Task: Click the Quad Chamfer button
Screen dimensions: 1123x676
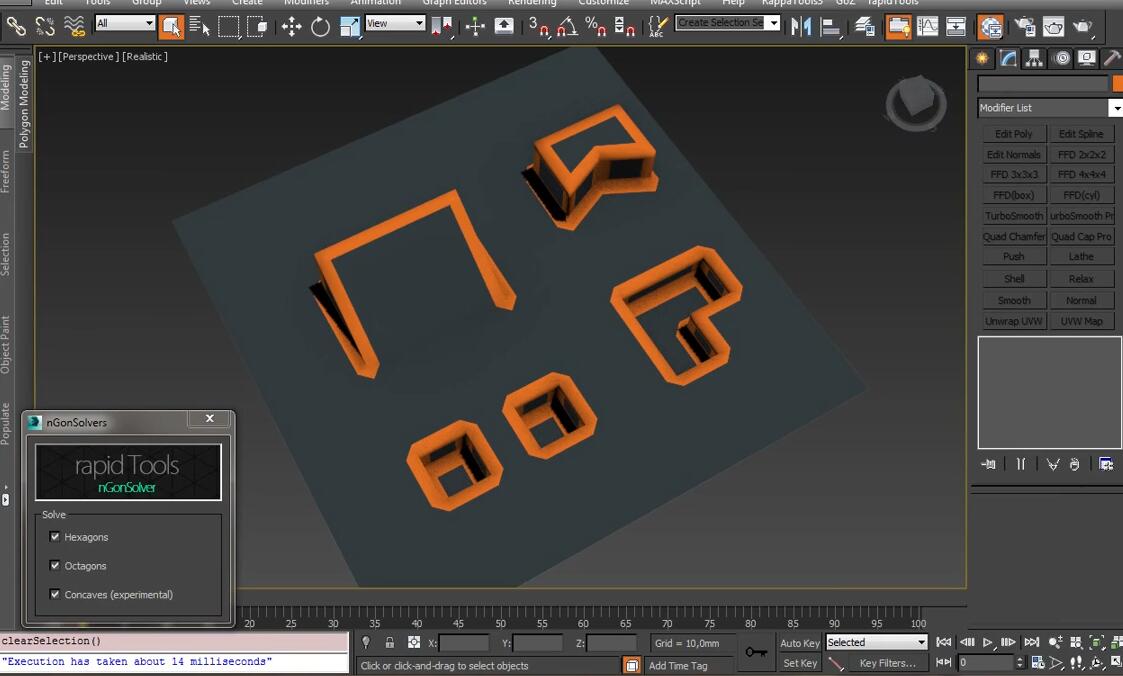Action: coord(1013,236)
